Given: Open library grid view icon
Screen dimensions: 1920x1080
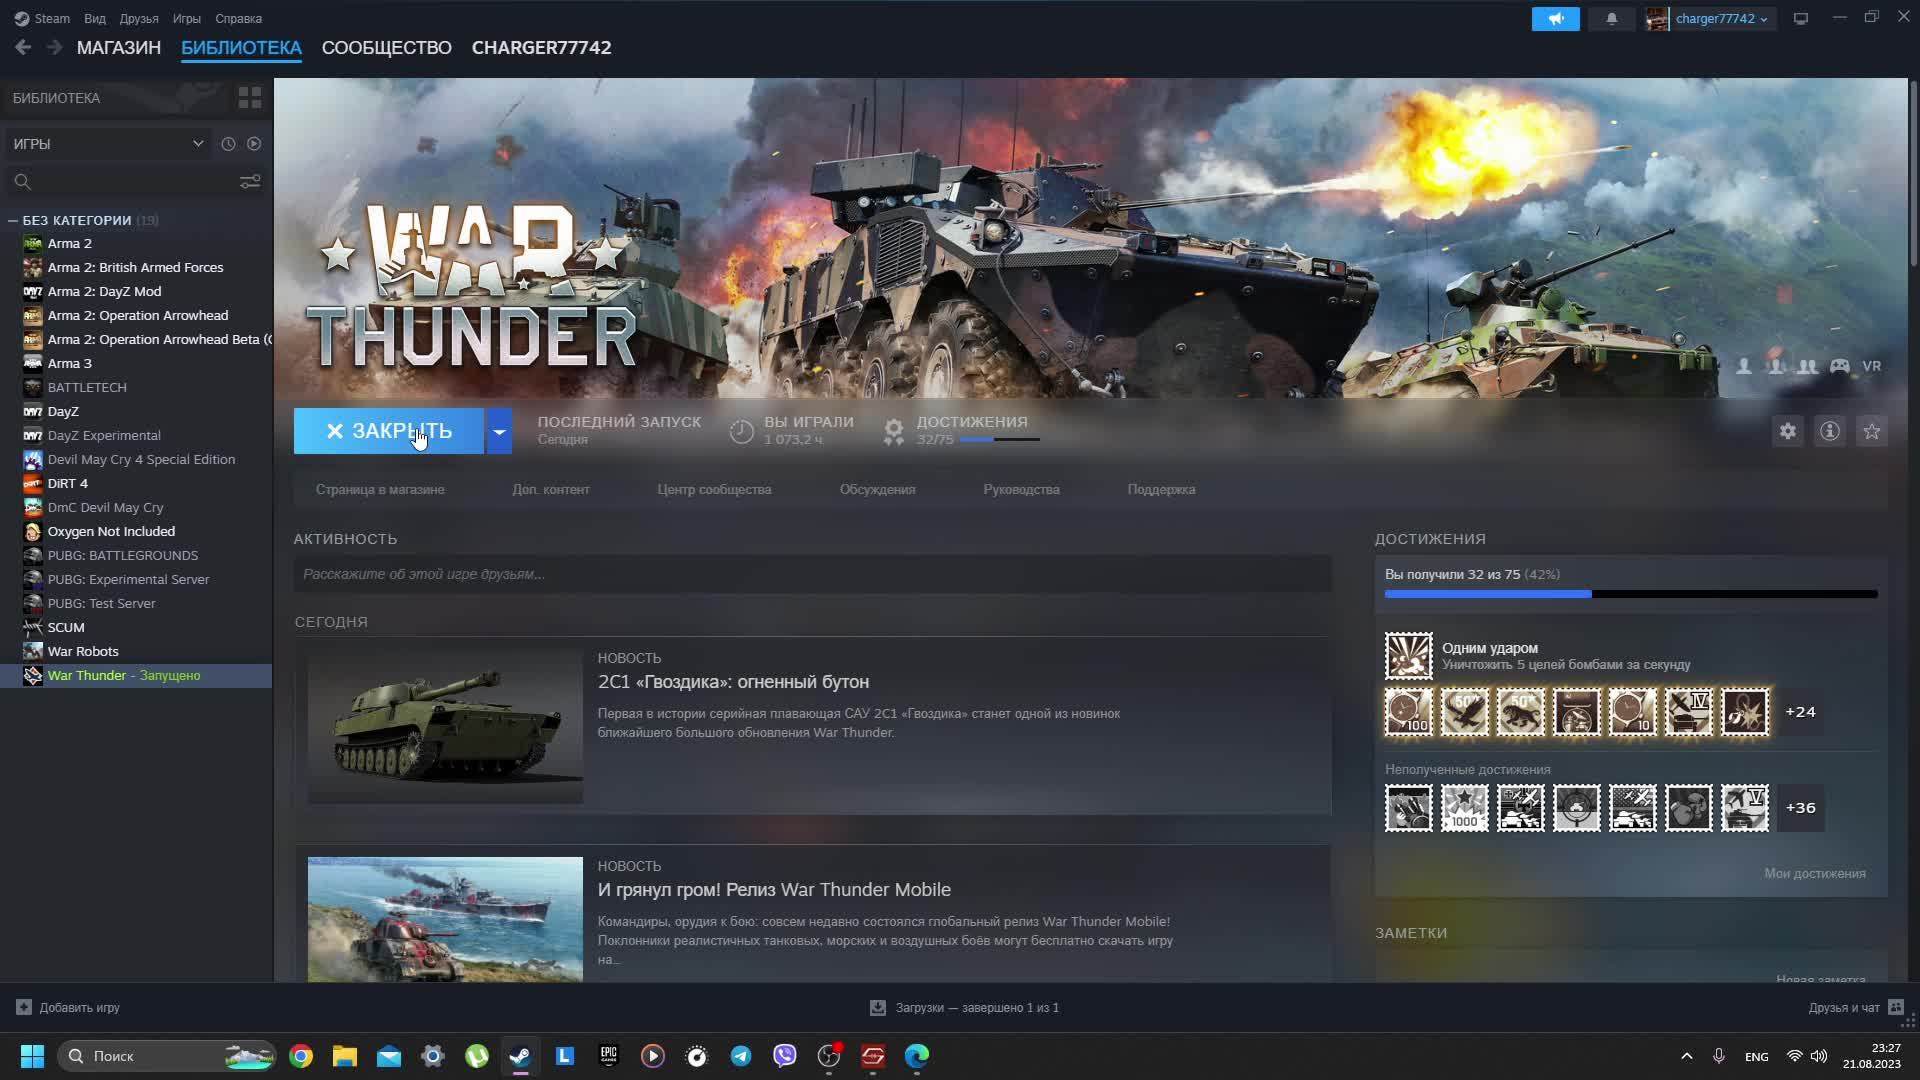Looking at the screenshot, I should (249, 98).
